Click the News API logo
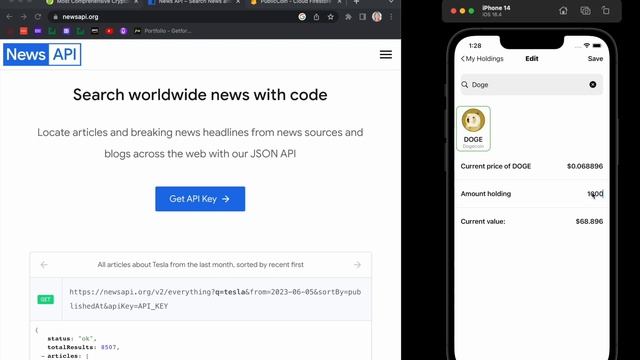Screen dimensions: 640x360 pos(42,54)
